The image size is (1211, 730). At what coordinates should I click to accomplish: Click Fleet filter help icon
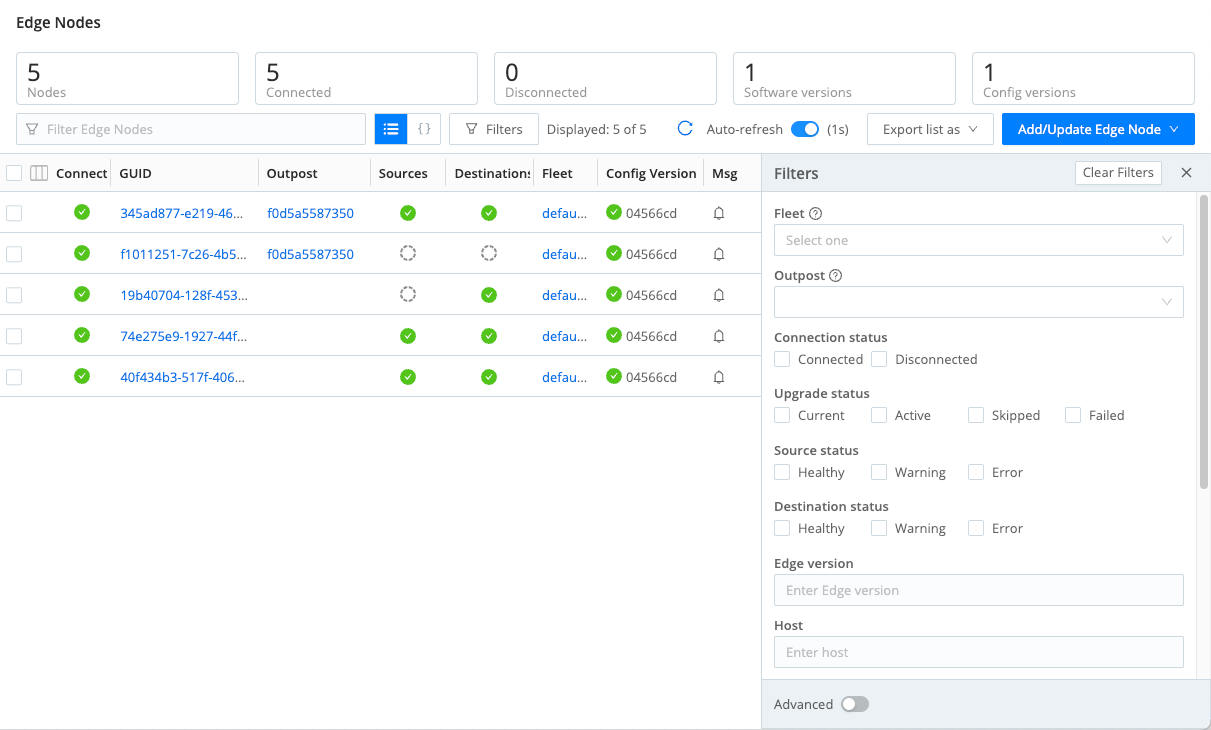(815, 214)
